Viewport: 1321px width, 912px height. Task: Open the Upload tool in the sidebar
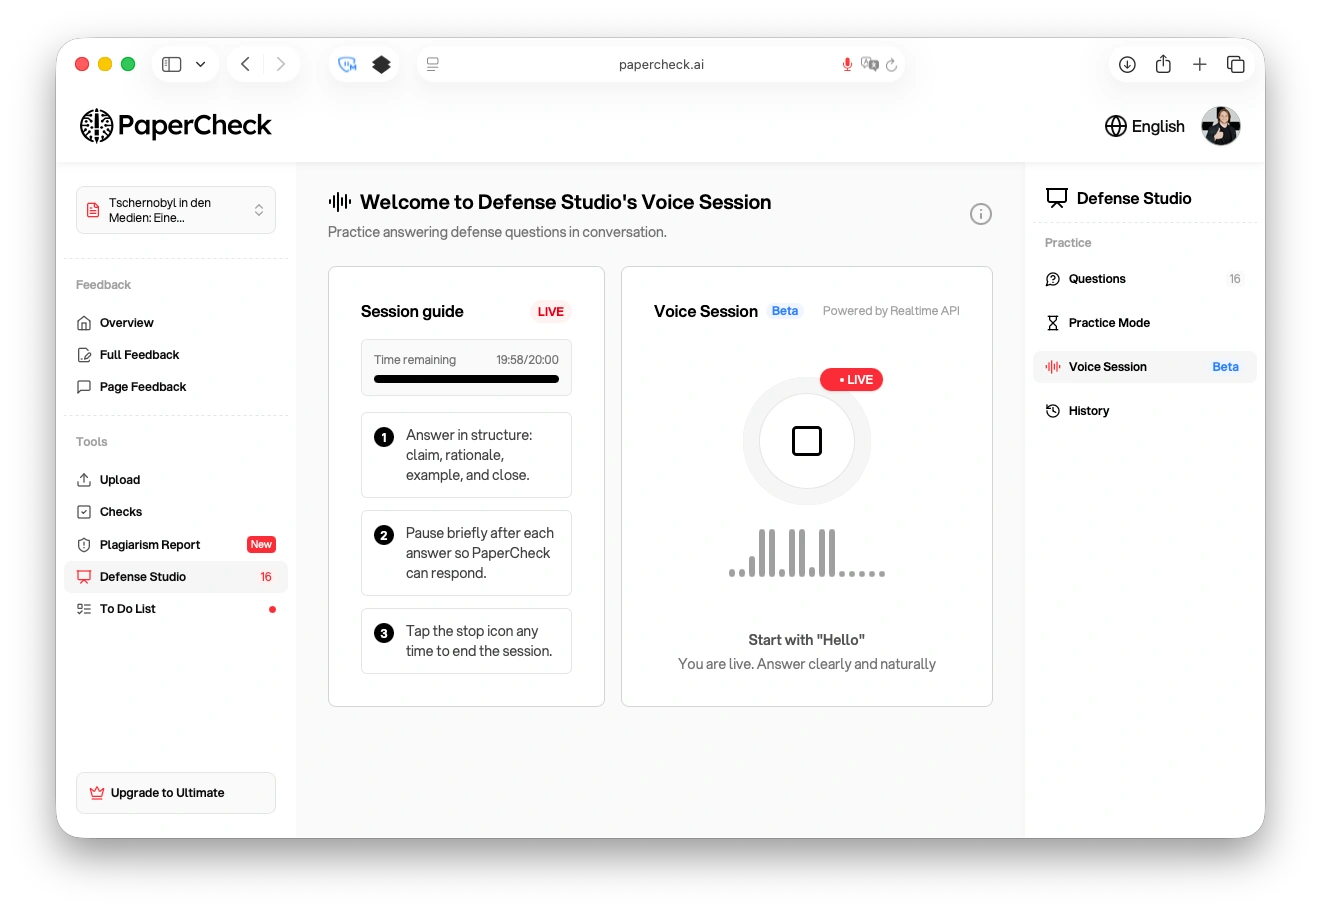click(x=86, y=479)
